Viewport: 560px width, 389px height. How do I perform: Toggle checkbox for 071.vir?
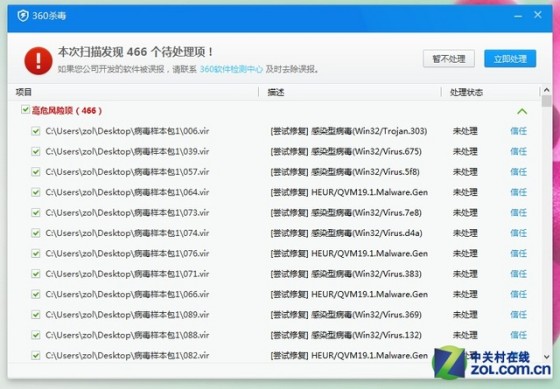(x=36, y=274)
